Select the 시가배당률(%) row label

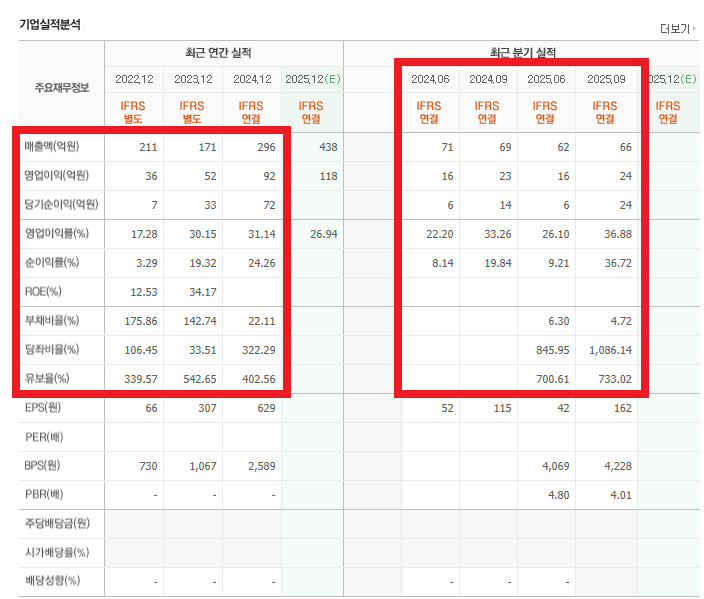tap(57, 552)
